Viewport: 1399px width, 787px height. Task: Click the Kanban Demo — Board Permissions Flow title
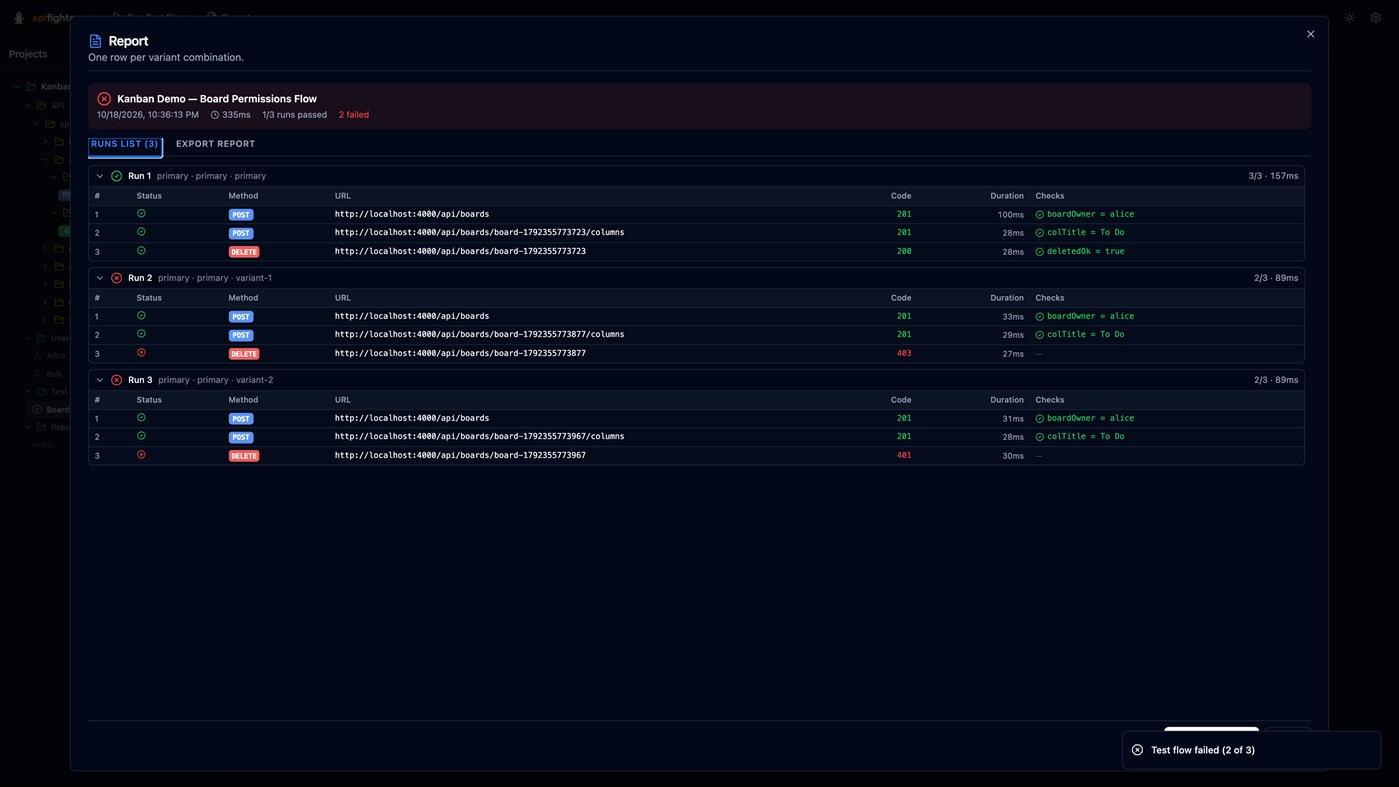tap(217, 99)
